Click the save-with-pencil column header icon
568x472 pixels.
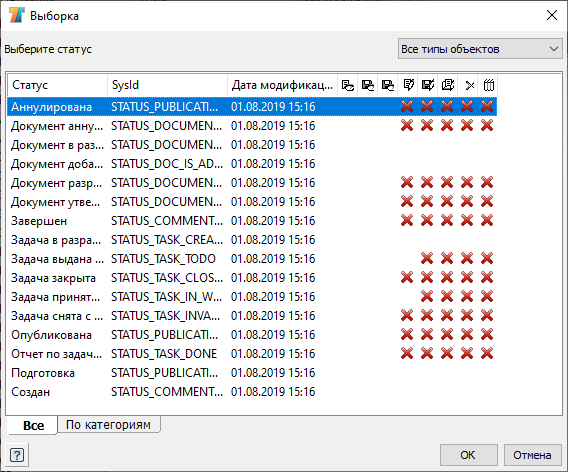coord(428,85)
